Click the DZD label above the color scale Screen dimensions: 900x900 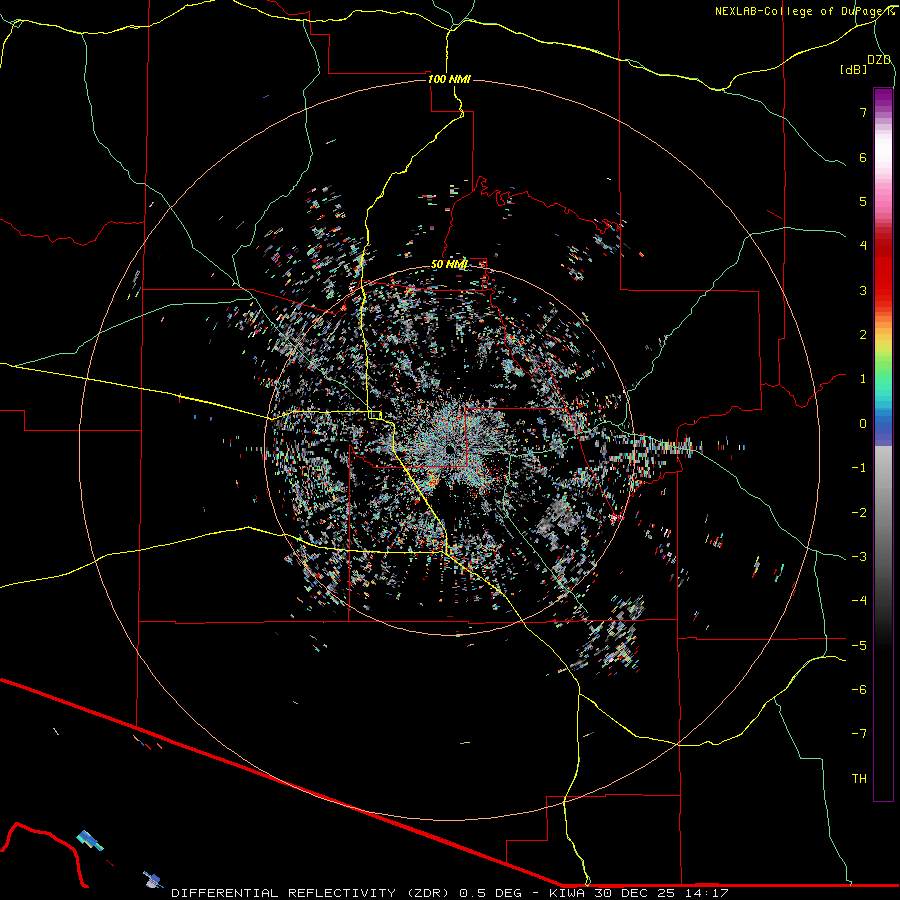879,60
